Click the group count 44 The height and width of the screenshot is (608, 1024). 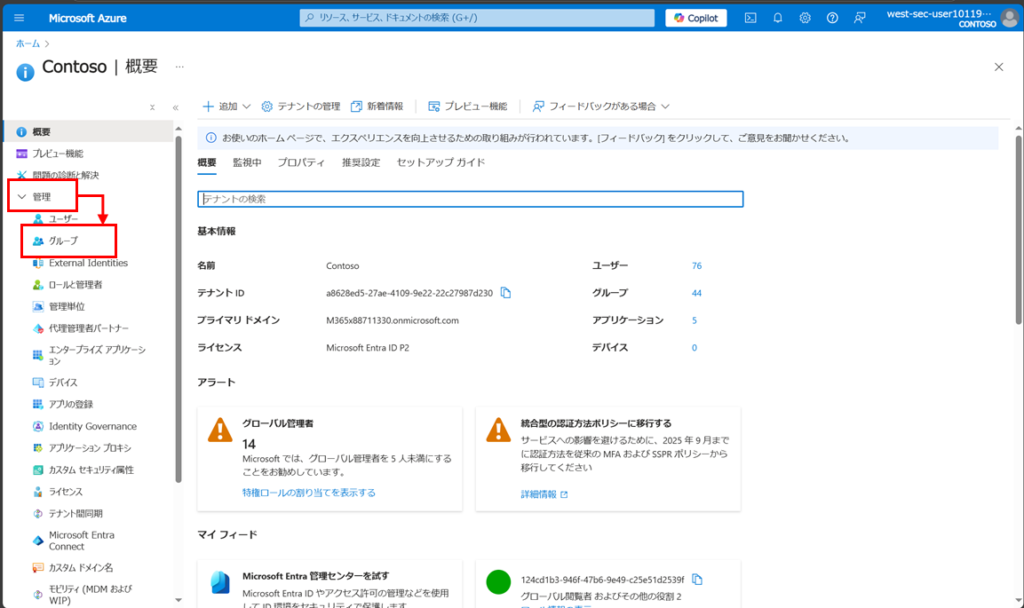tap(697, 293)
